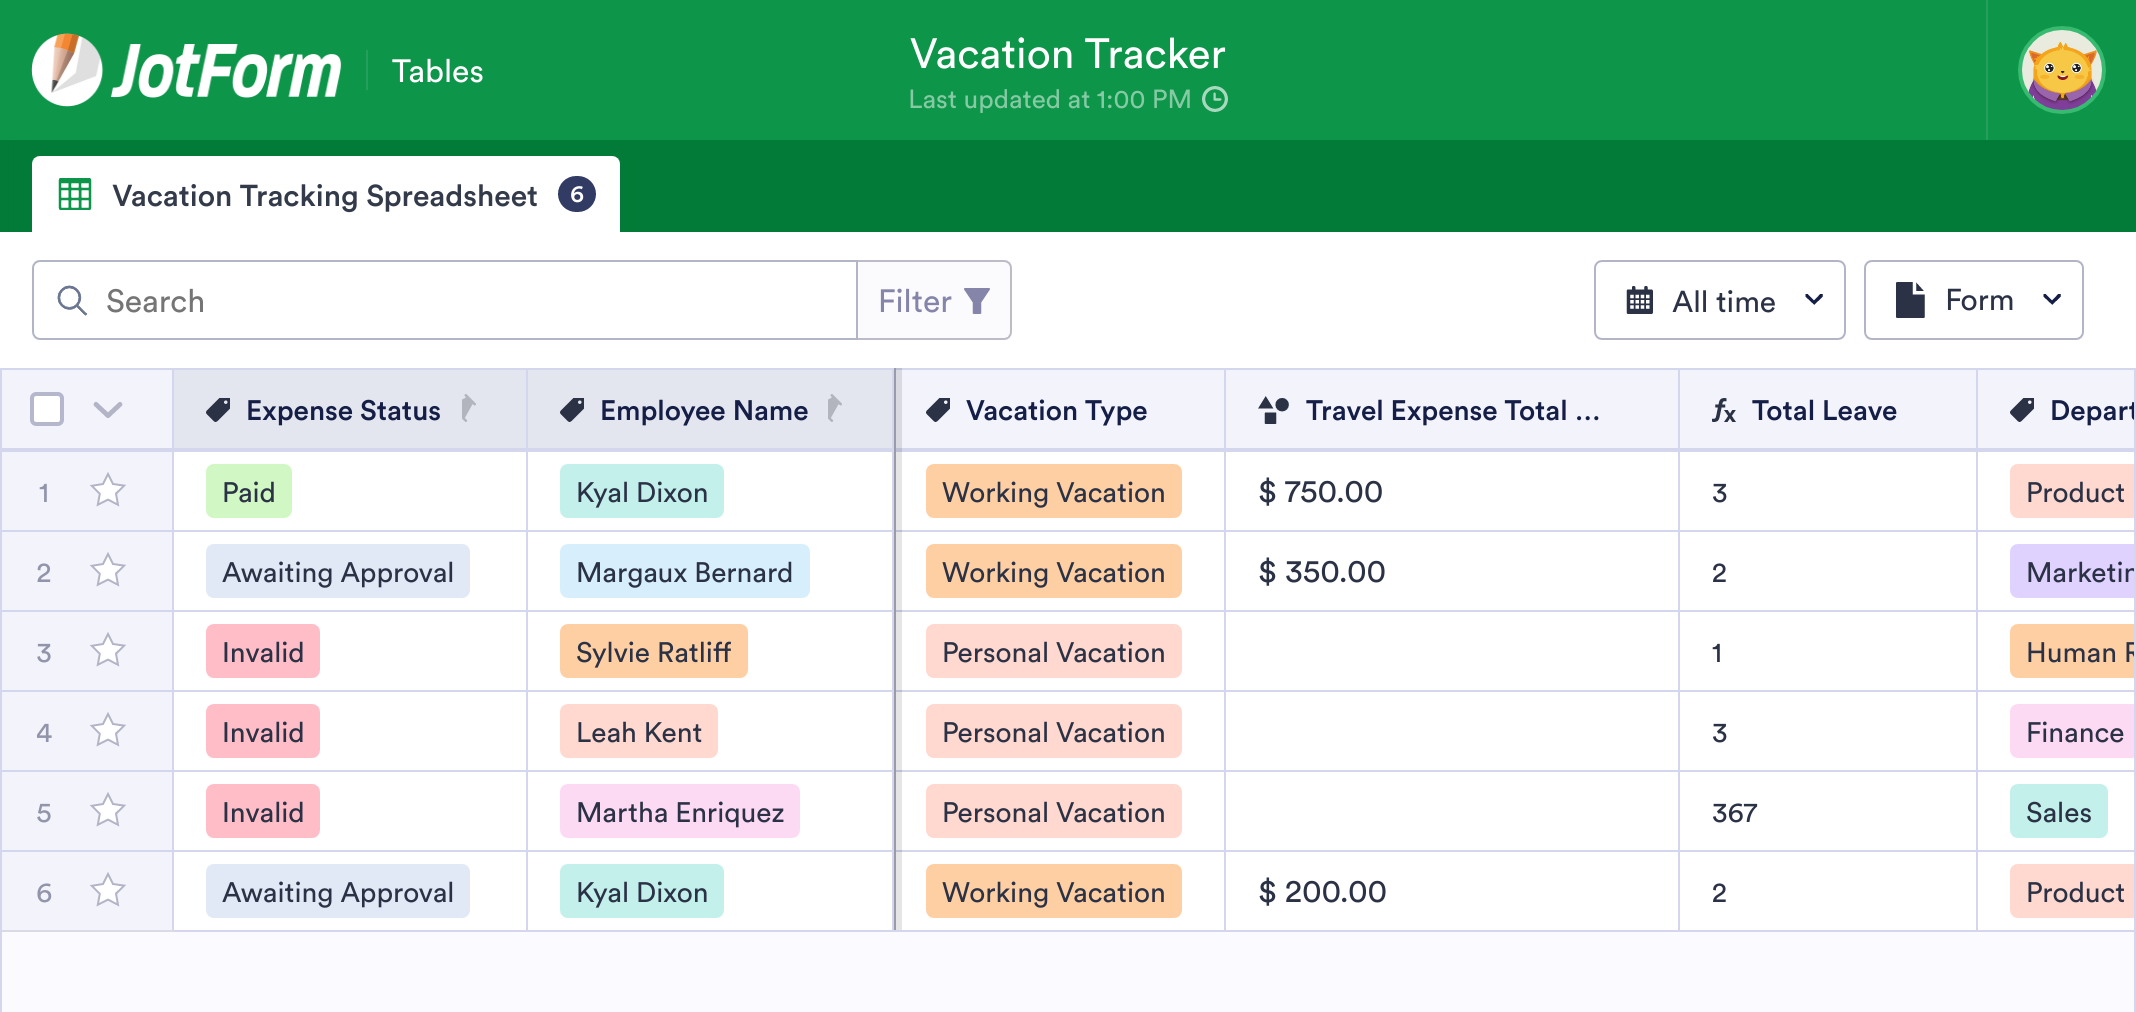Click the Invalid tag in row 4

(263, 731)
